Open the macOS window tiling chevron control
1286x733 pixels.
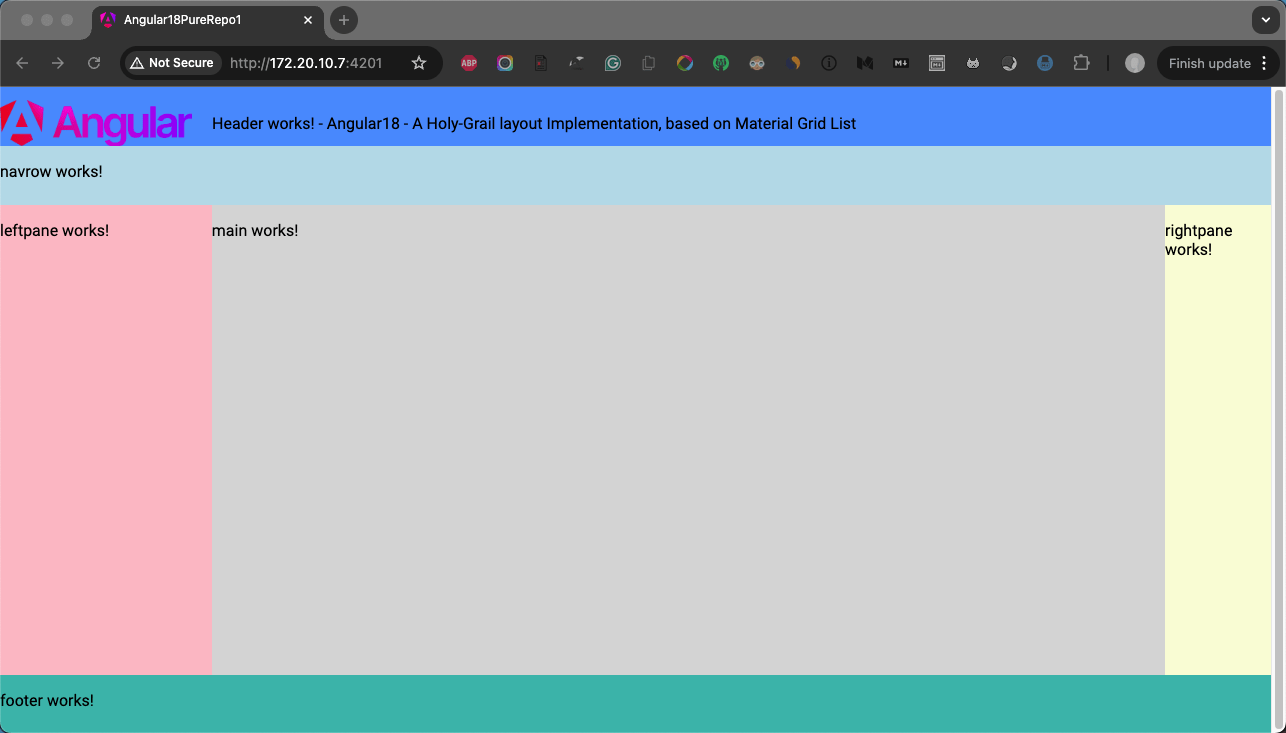tap(1266, 19)
